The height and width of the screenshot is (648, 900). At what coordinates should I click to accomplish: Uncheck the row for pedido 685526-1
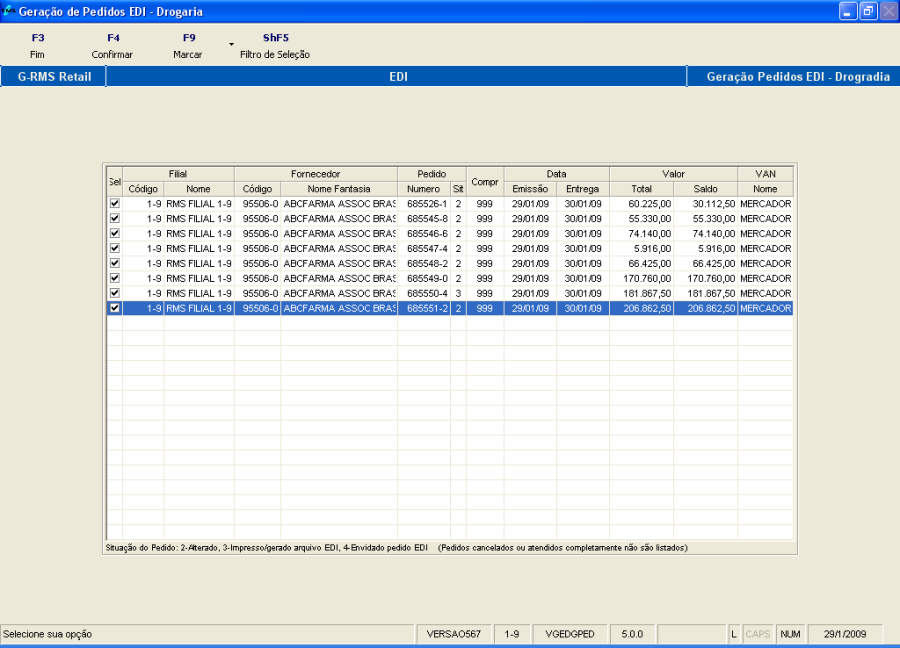click(x=115, y=203)
